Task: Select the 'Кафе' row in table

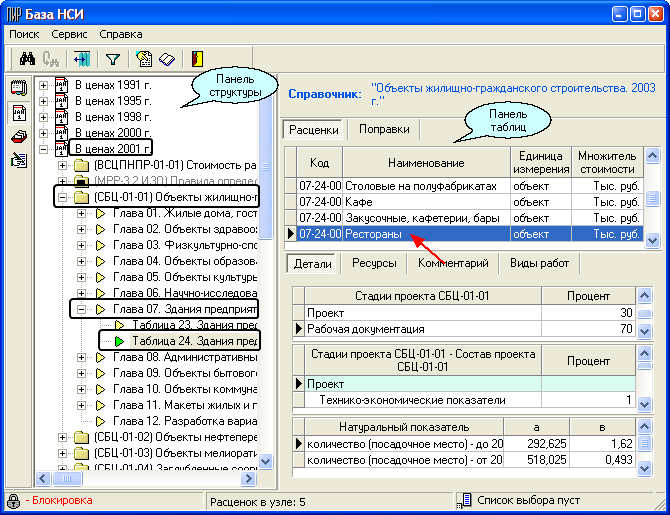Action: [x=359, y=202]
